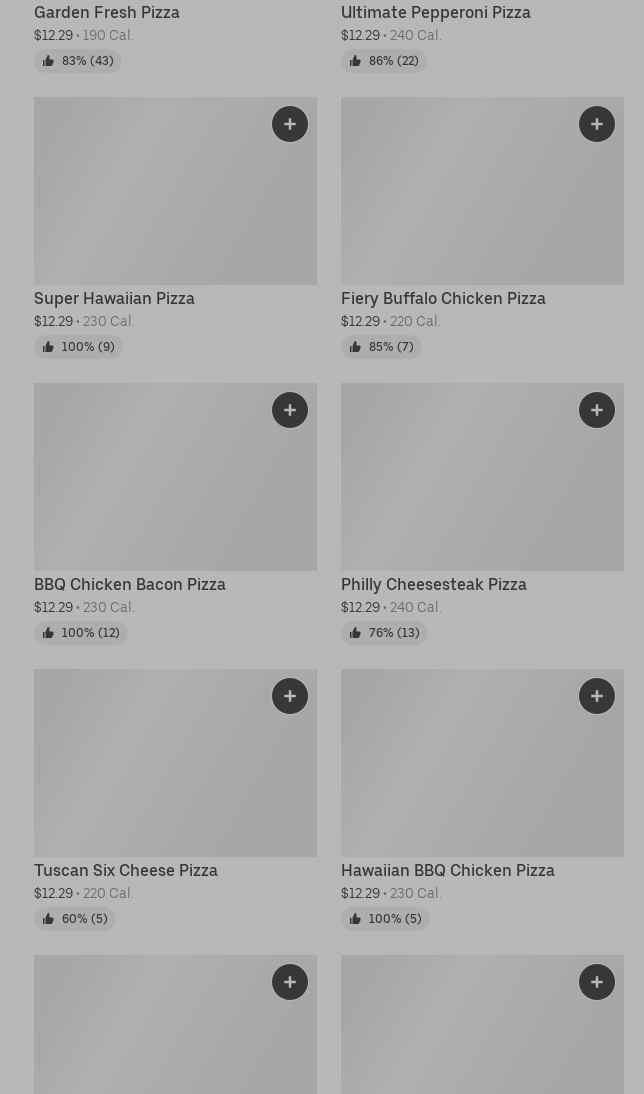Image resolution: width=644 pixels, height=1094 pixels.
Task: Click the 86% (22) rating badge
Action: tap(384, 61)
